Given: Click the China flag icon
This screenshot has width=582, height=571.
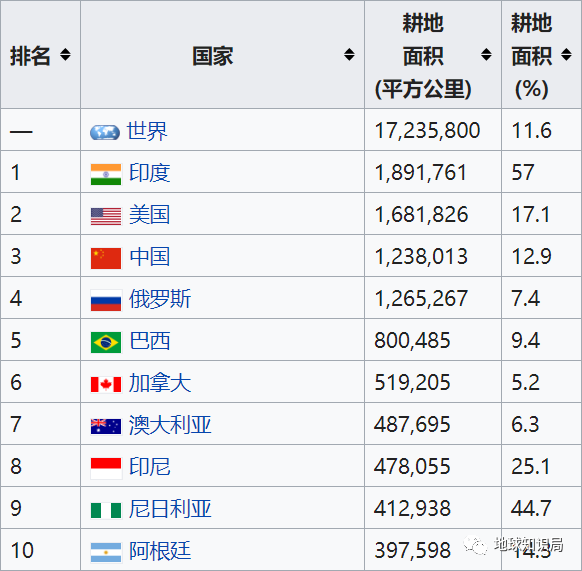Looking at the screenshot, I should pyautogui.click(x=106, y=258).
